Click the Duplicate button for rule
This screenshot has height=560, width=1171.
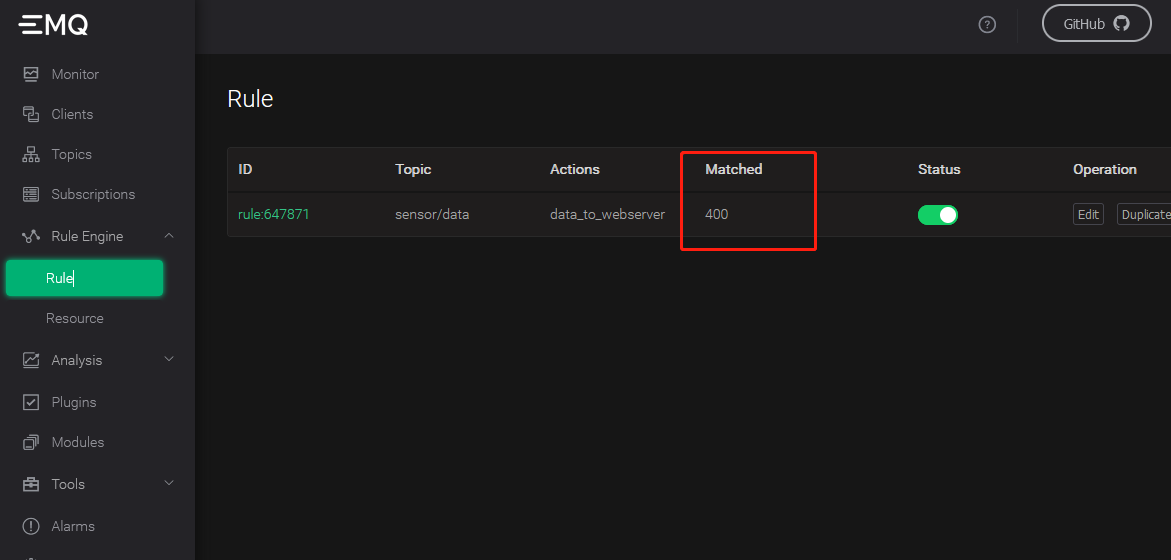pyautogui.click(x=1145, y=215)
